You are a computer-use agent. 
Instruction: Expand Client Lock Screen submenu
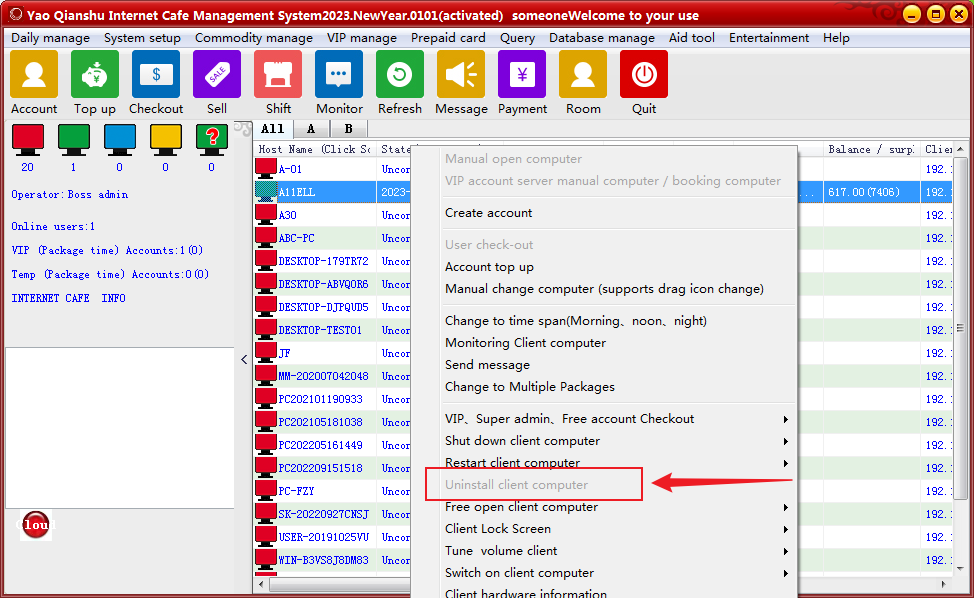pyautogui.click(x=786, y=530)
